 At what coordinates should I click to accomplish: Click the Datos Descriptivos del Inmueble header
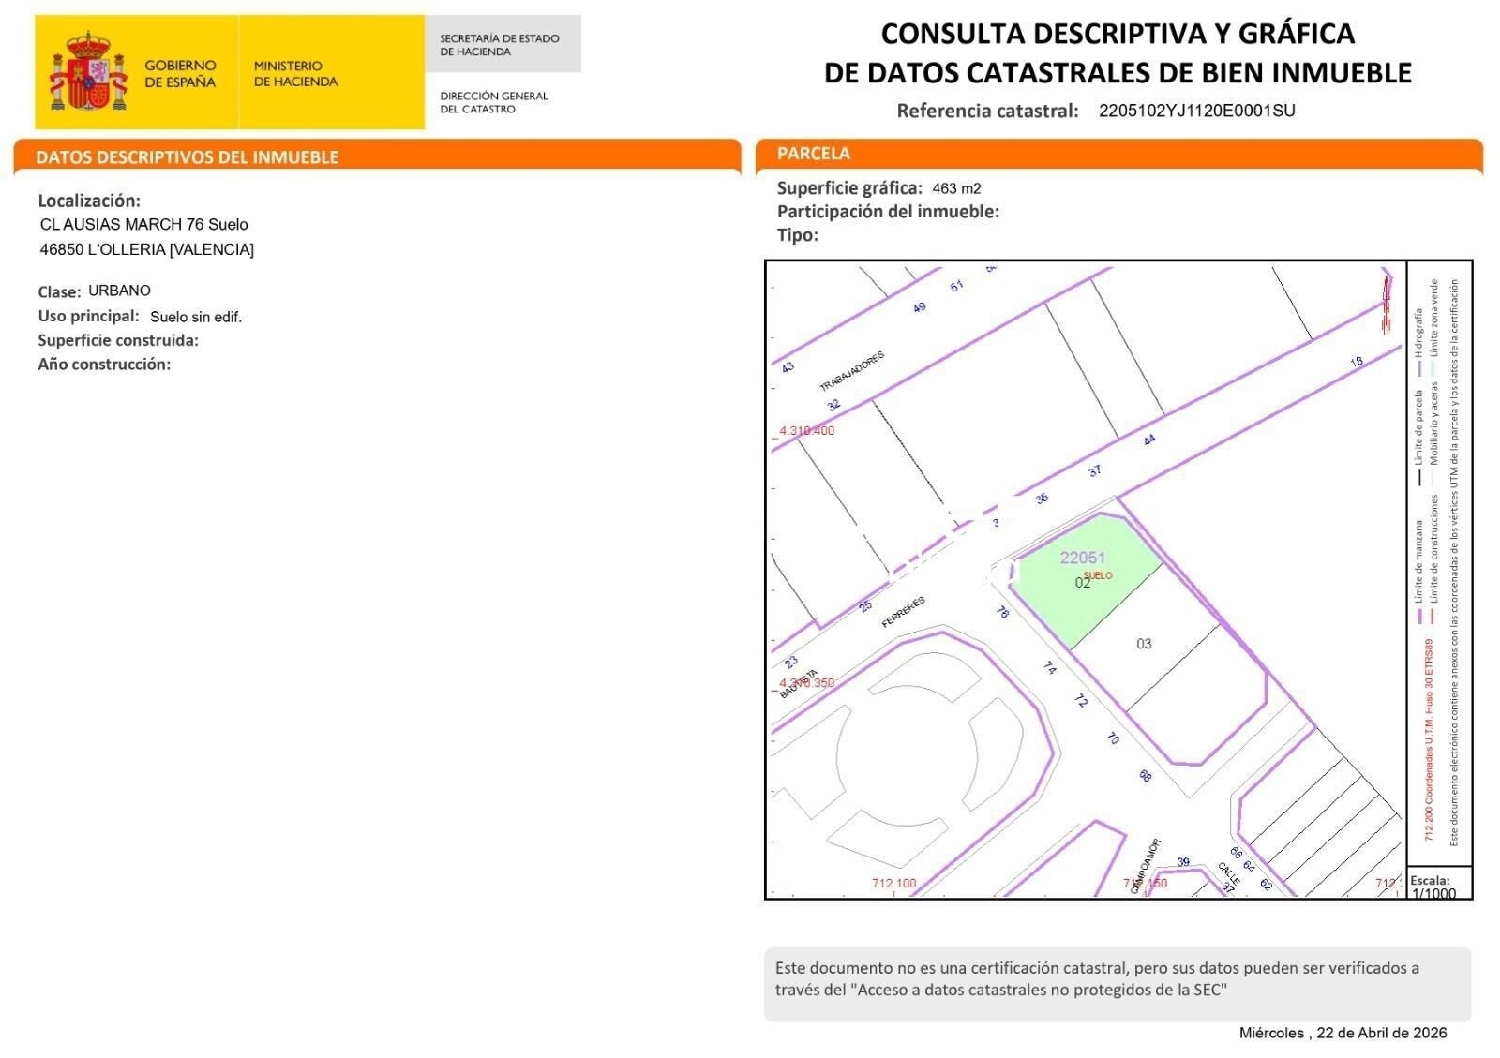coord(187,157)
